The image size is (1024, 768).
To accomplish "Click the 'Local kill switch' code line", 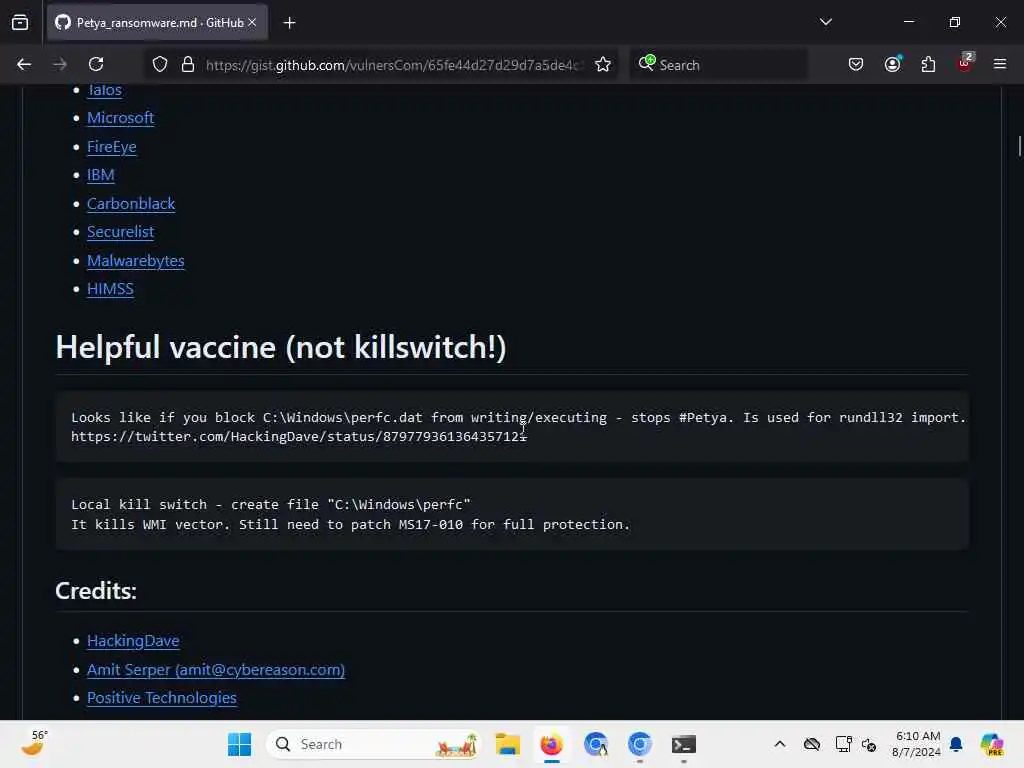I will tap(271, 504).
